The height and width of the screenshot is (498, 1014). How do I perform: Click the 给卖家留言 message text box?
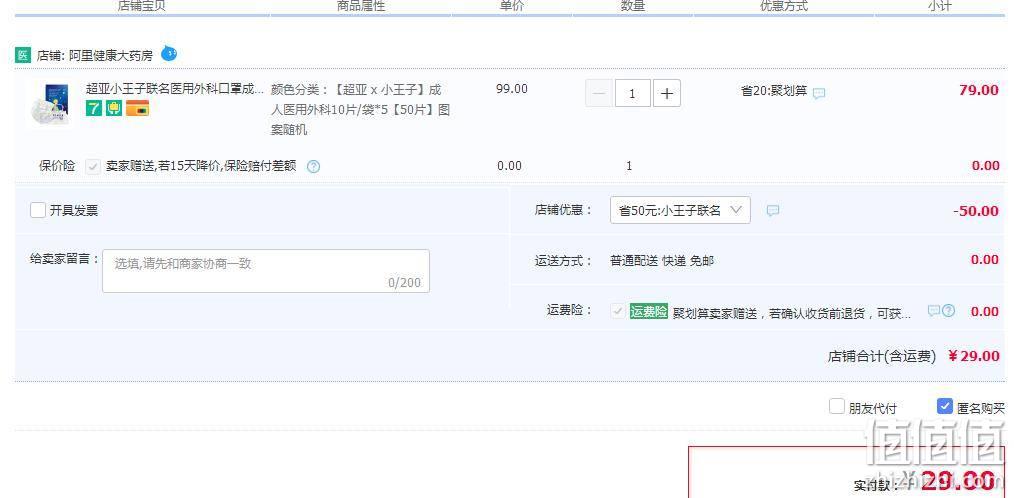coord(266,271)
